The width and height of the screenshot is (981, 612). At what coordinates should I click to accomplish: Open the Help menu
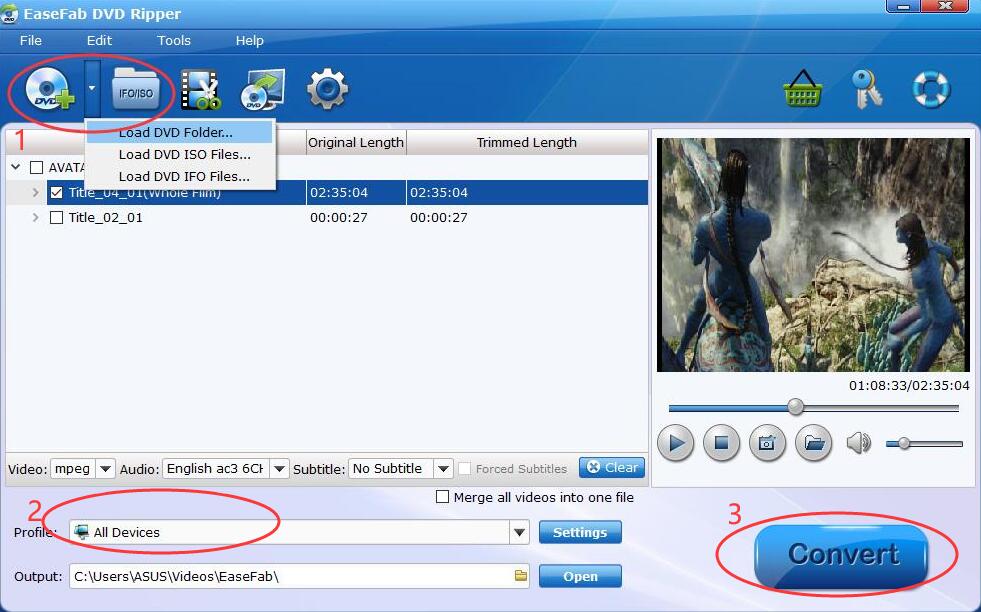(x=250, y=41)
